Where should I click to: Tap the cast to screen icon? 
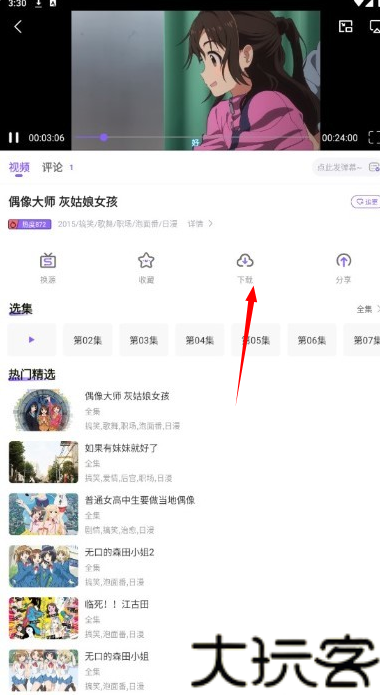[x=375, y=26]
